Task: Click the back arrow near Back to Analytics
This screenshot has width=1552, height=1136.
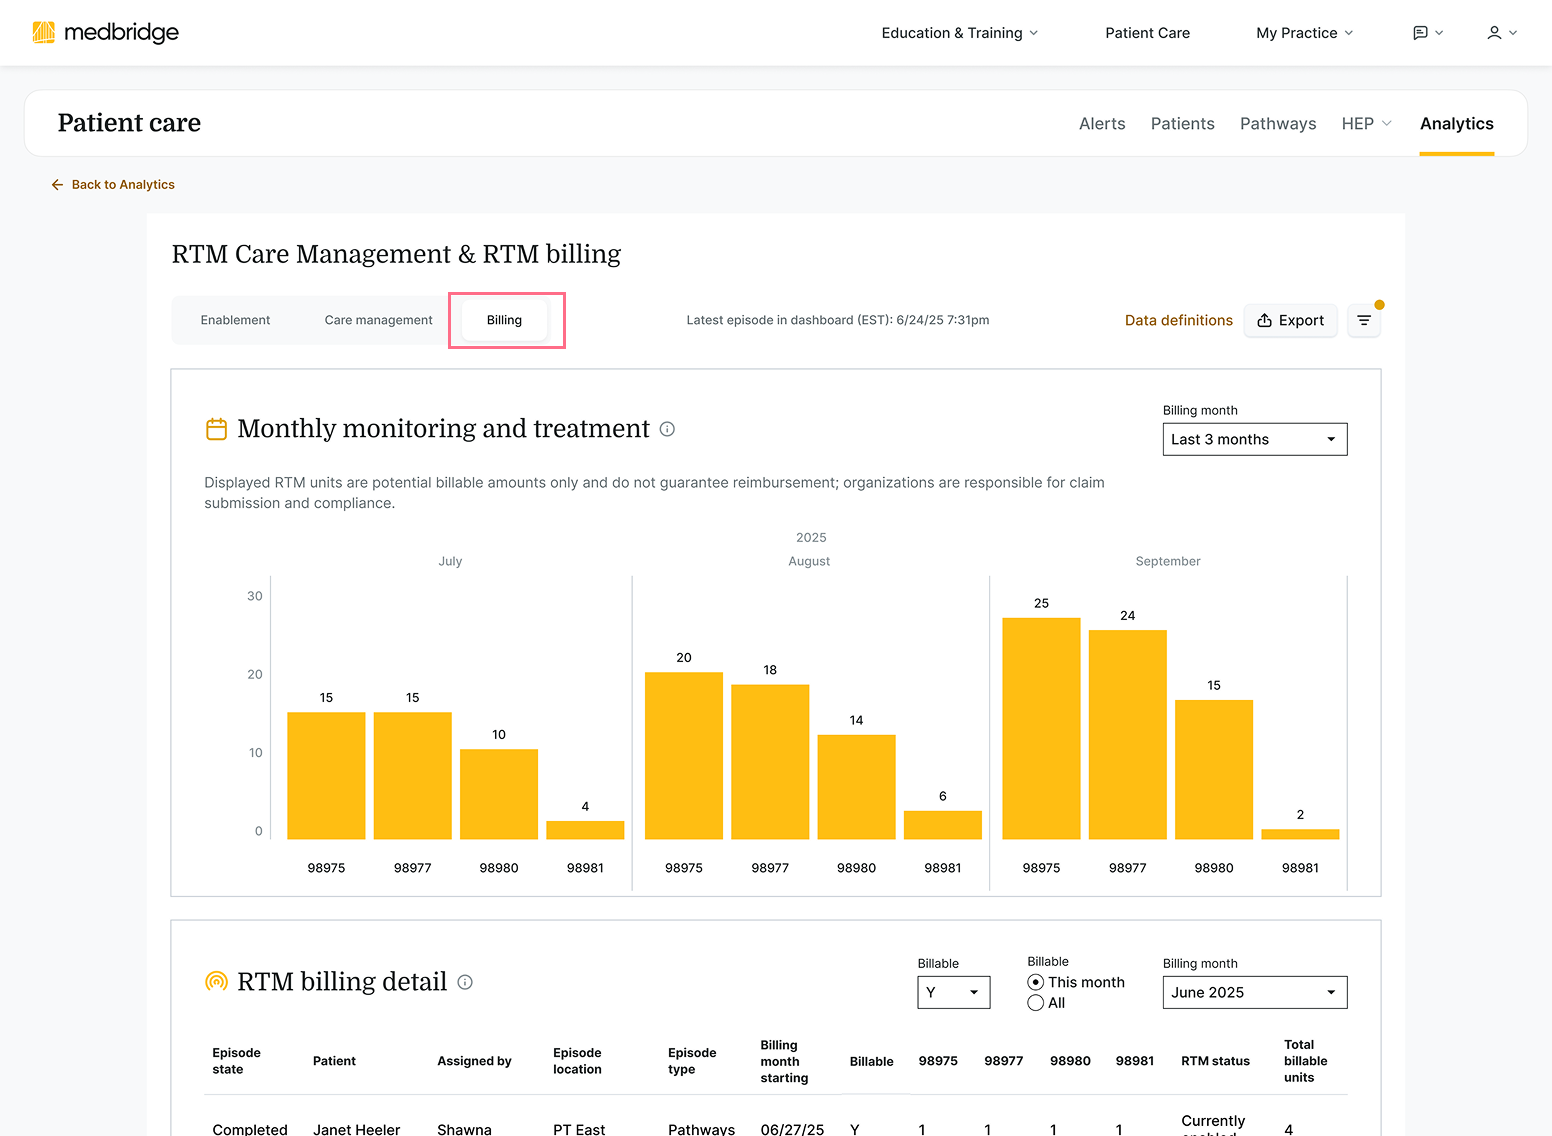Action: point(57,184)
